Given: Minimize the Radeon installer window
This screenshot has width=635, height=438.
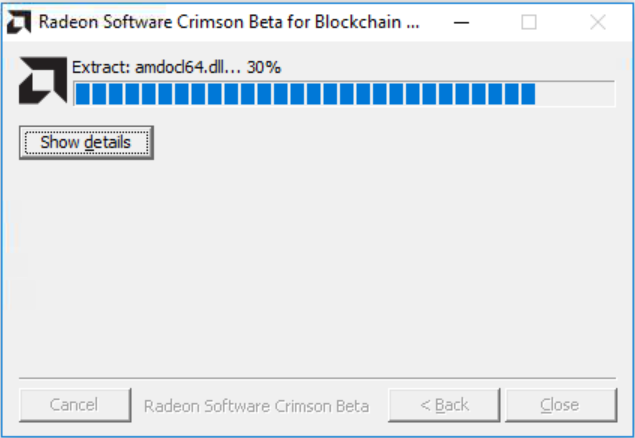Looking at the screenshot, I should pyautogui.click(x=460, y=22).
